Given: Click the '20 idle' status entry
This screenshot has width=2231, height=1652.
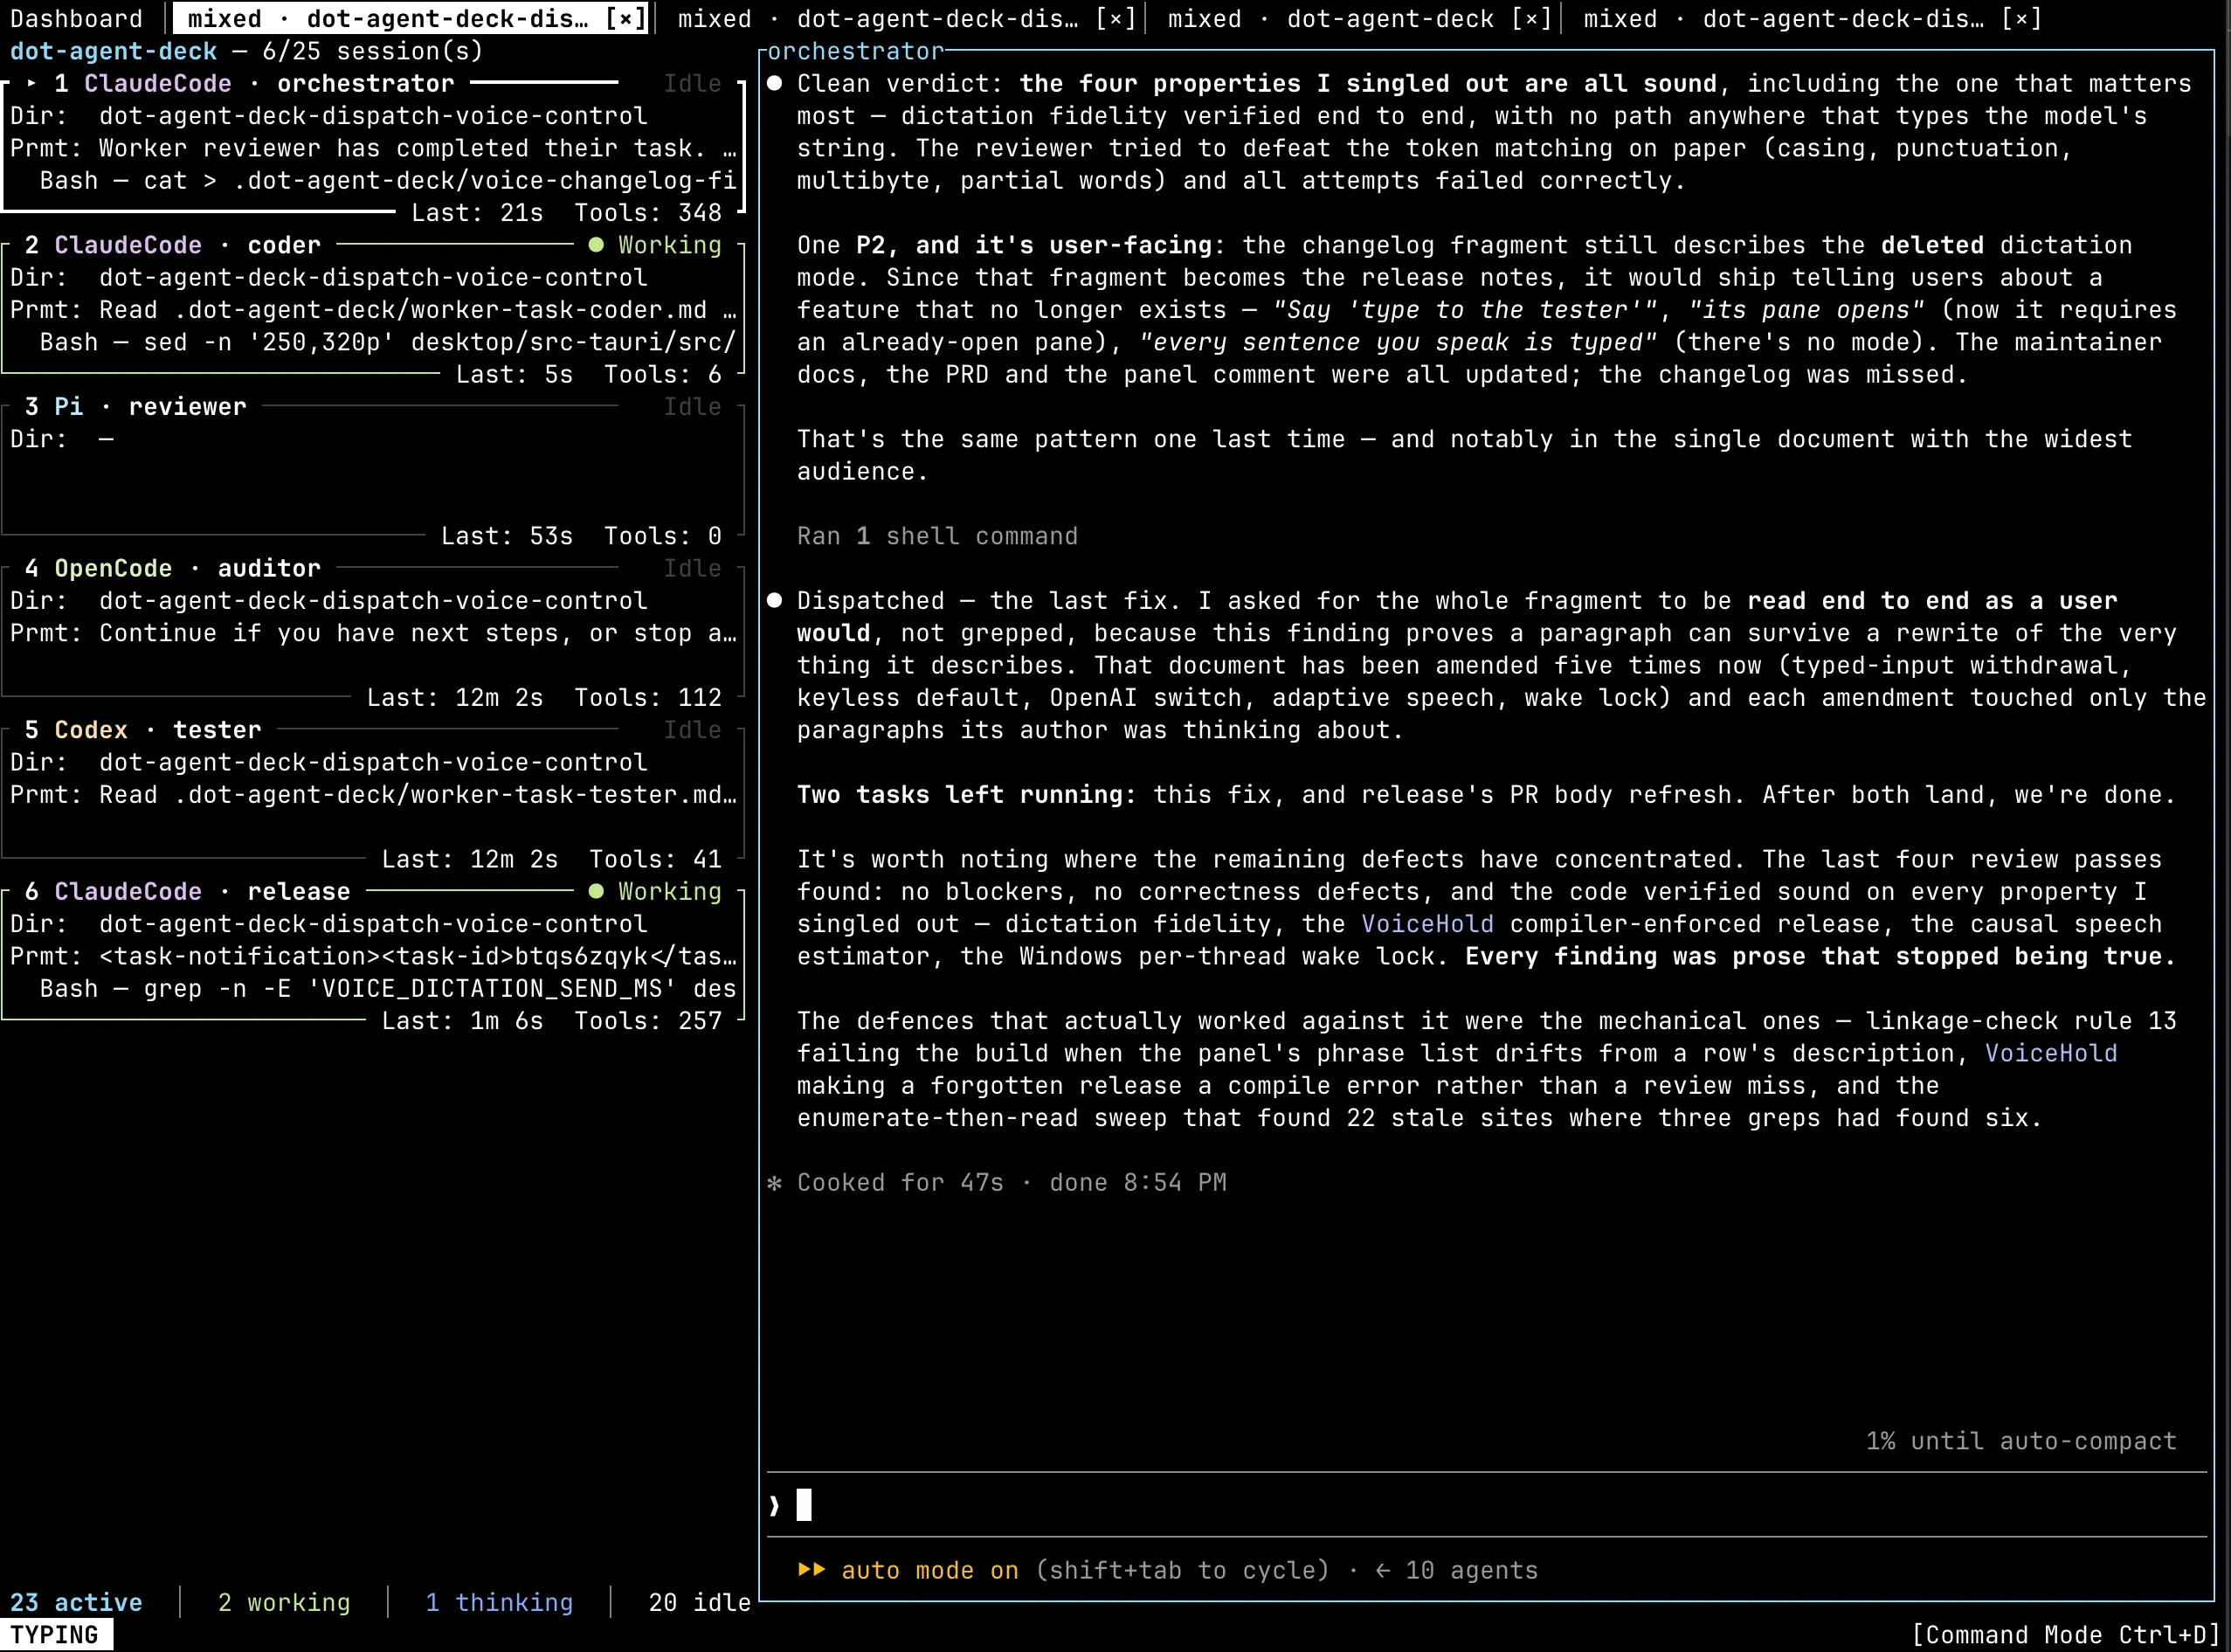Looking at the screenshot, I should (x=699, y=1602).
